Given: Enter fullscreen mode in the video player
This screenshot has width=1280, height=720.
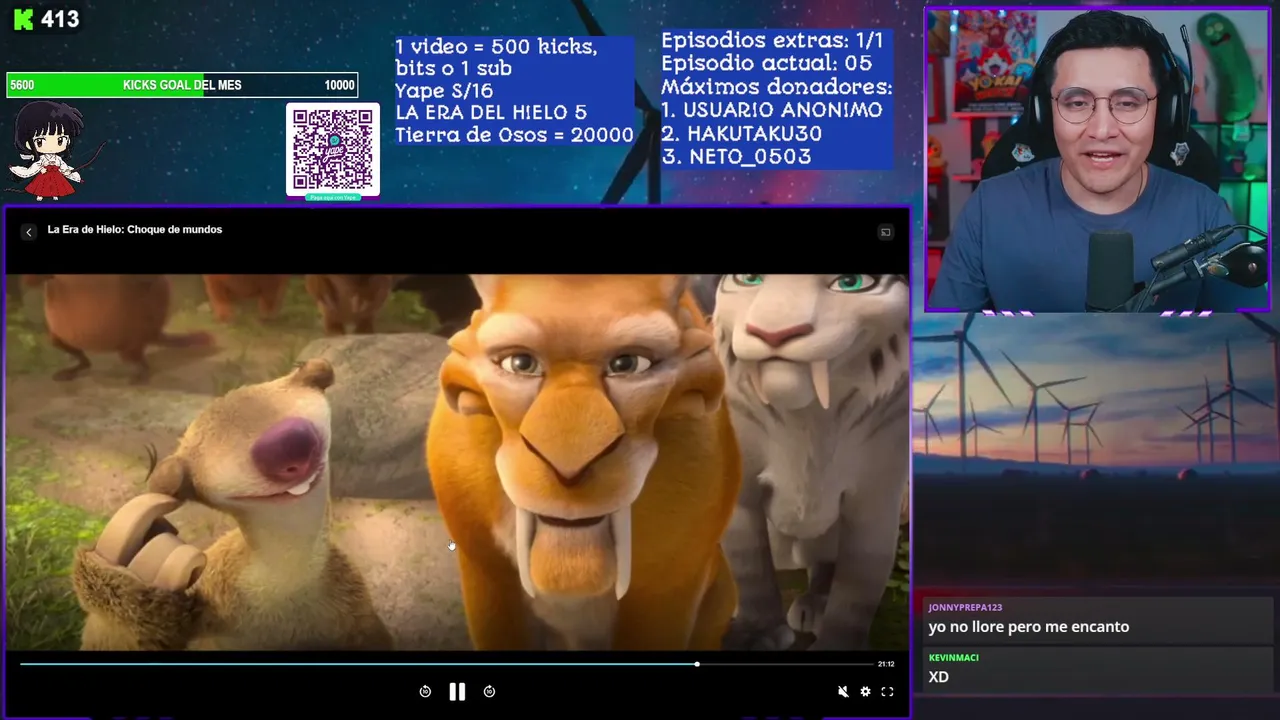Looking at the screenshot, I should point(887,691).
